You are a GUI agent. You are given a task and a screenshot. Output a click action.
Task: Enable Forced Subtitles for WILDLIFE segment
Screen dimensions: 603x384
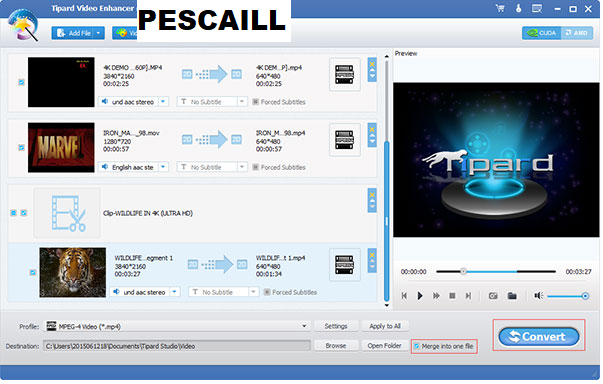(267, 292)
